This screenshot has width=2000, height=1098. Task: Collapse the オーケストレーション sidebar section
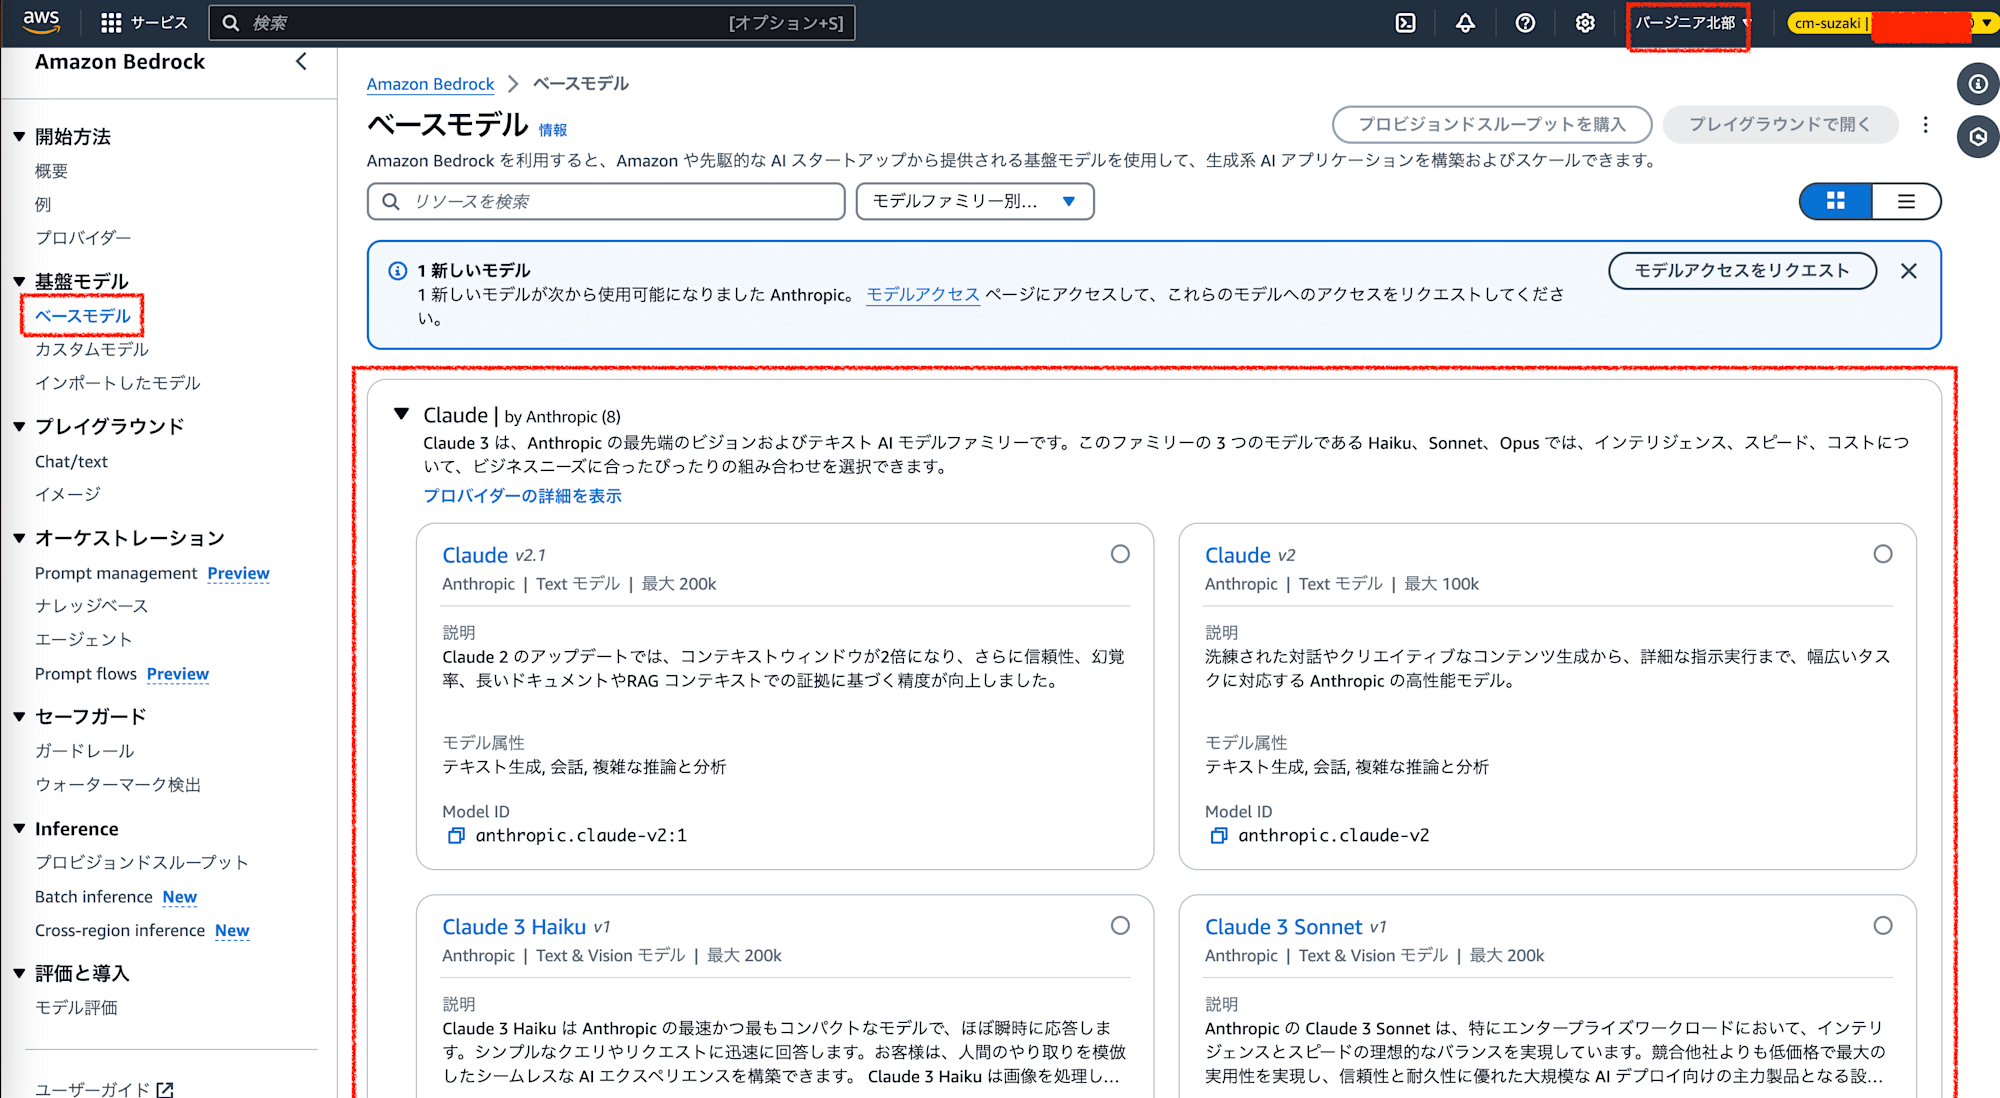click(x=19, y=538)
